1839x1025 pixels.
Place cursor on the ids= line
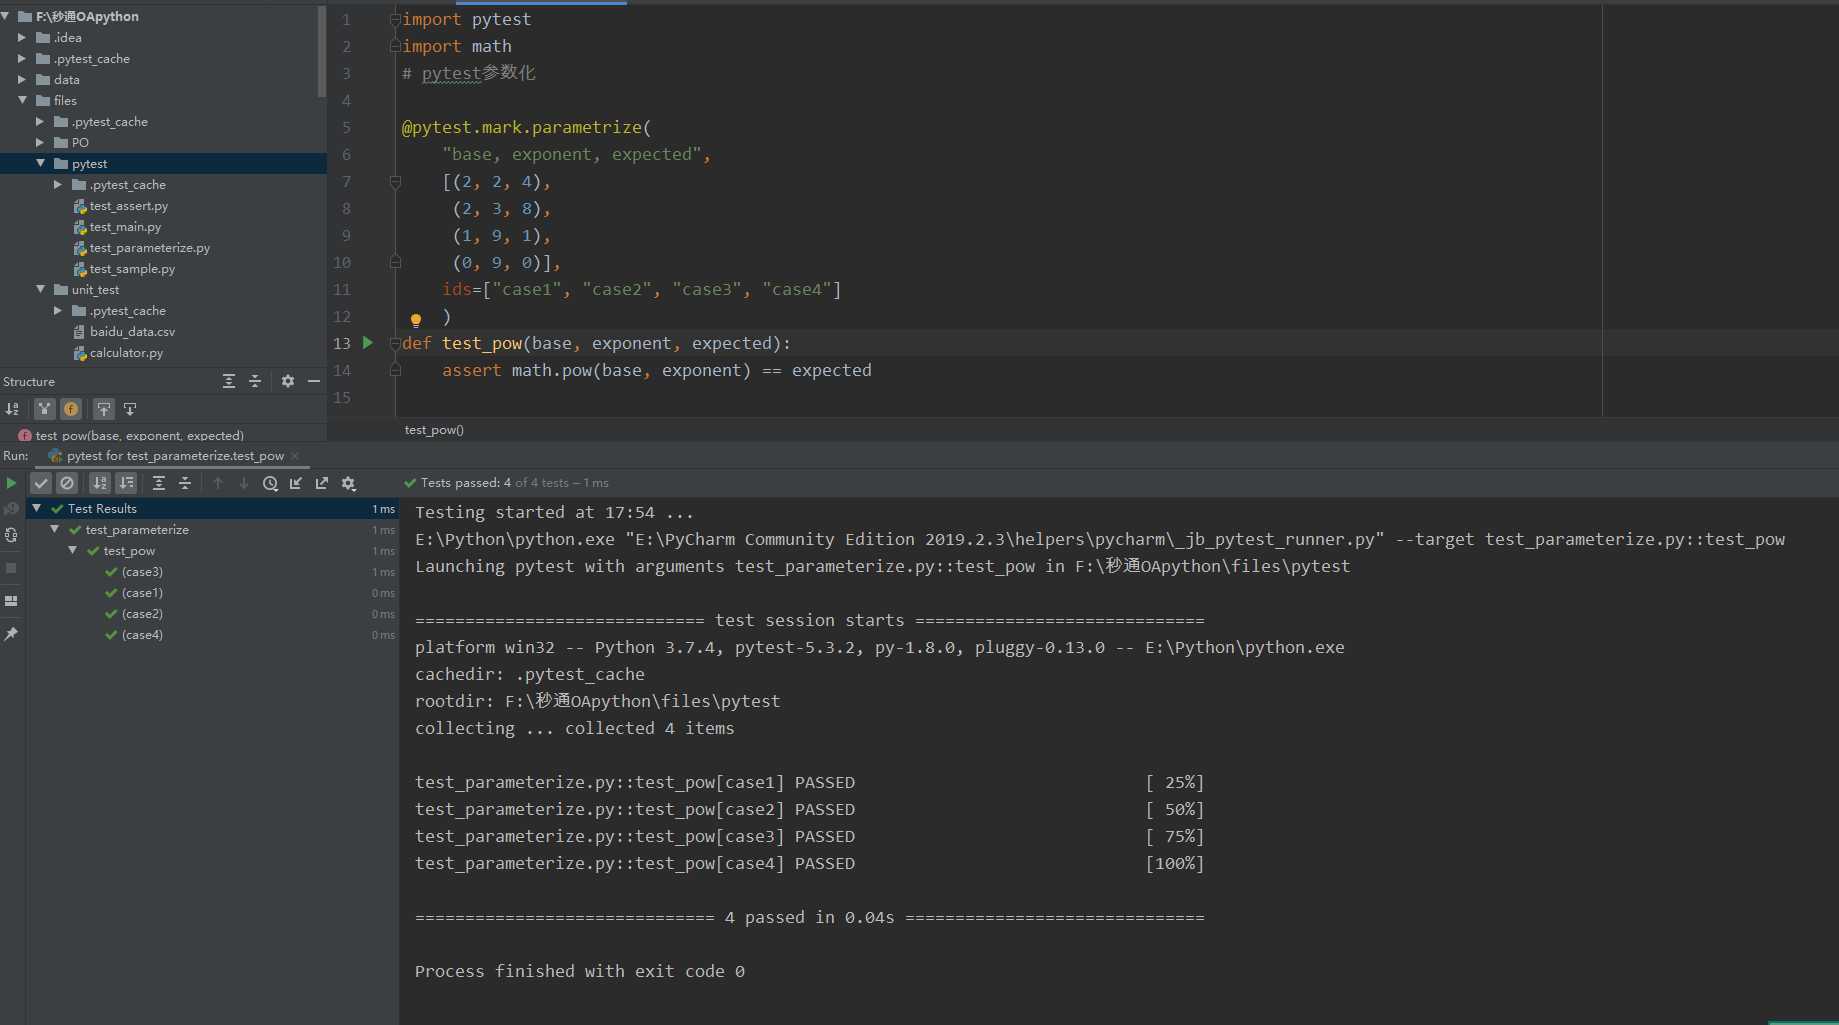coord(641,290)
